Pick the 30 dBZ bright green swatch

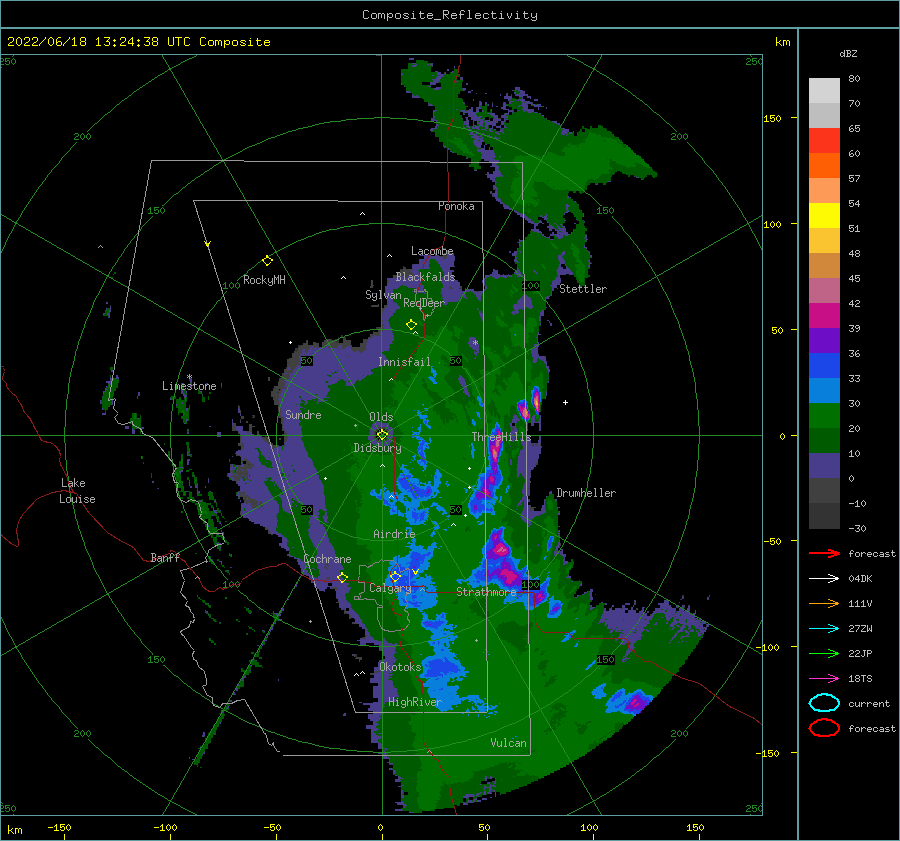tap(824, 415)
